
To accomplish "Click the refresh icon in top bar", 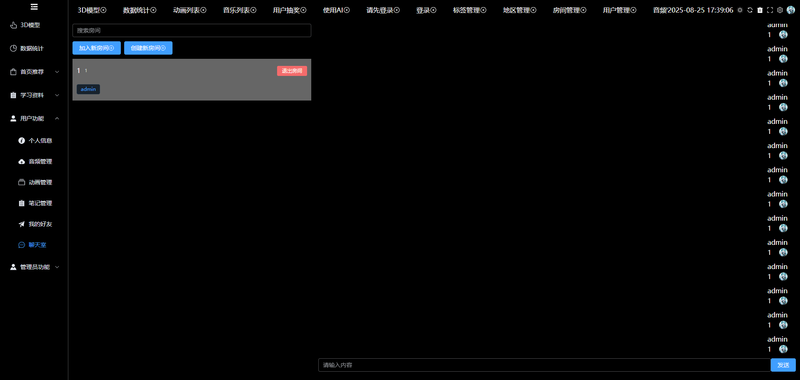I will (x=749, y=10).
